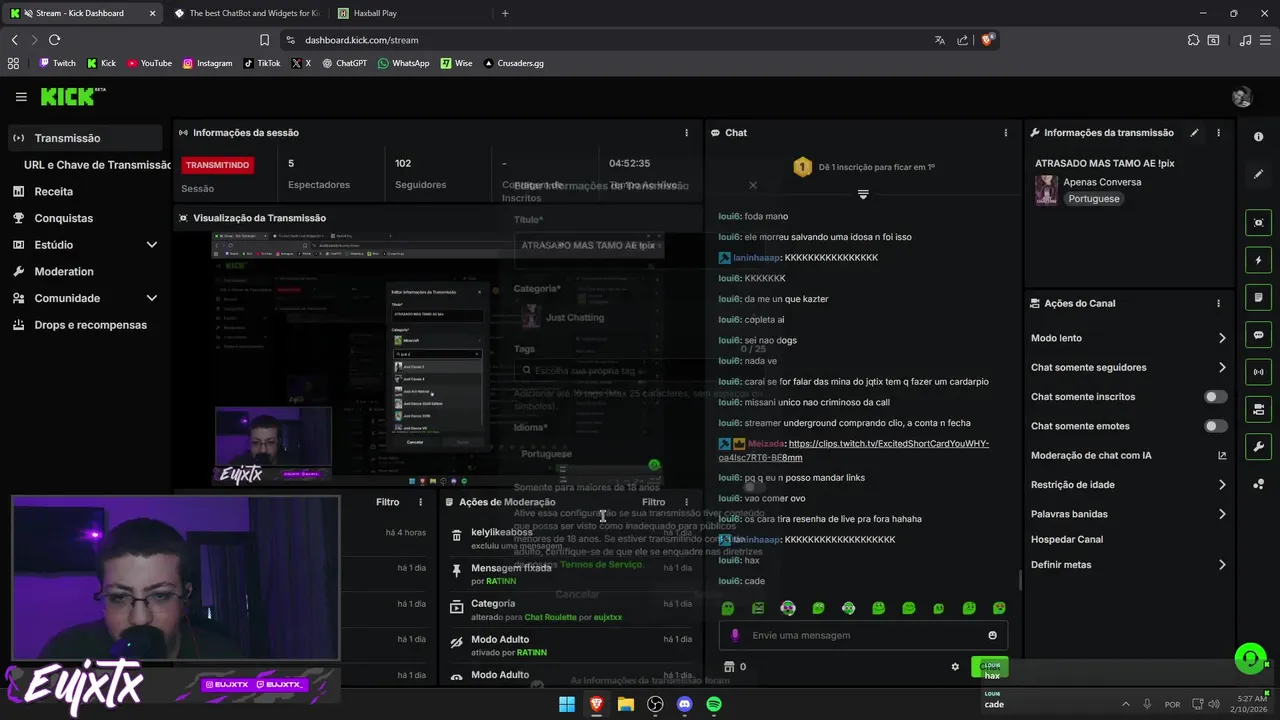1280x720 pixels.
Task: Toggle the chat bubble icon in right rail
Action: coord(1258,335)
